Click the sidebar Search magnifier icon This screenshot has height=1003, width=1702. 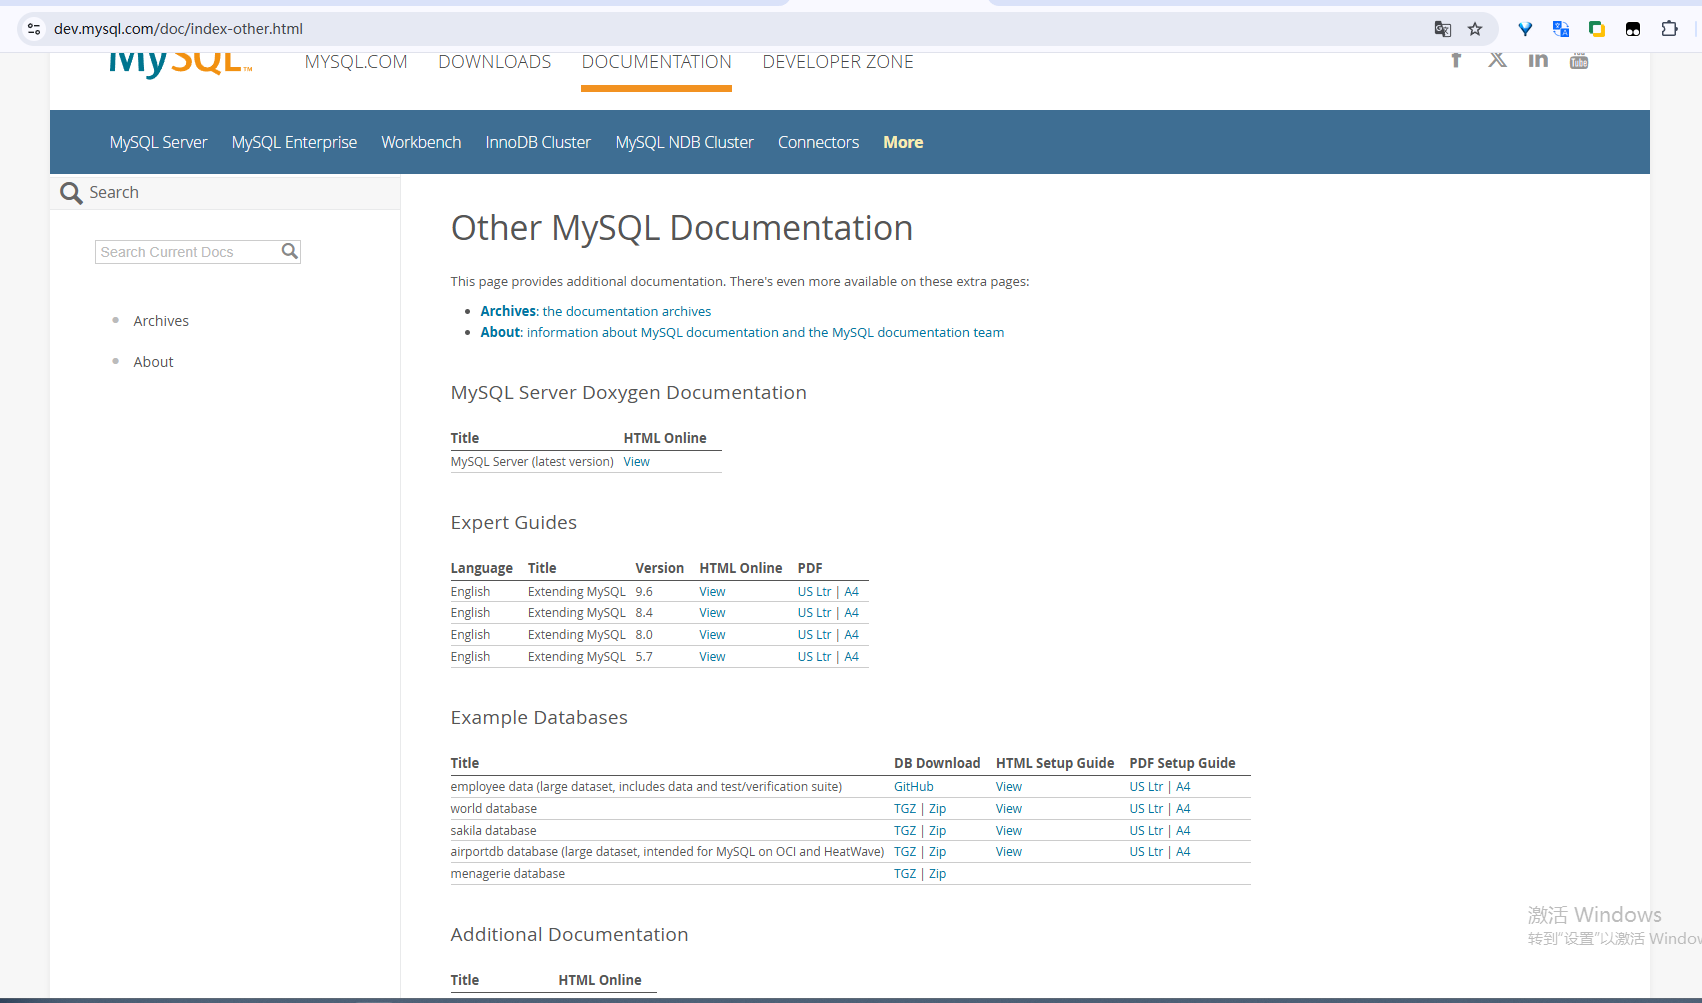tap(71, 193)
